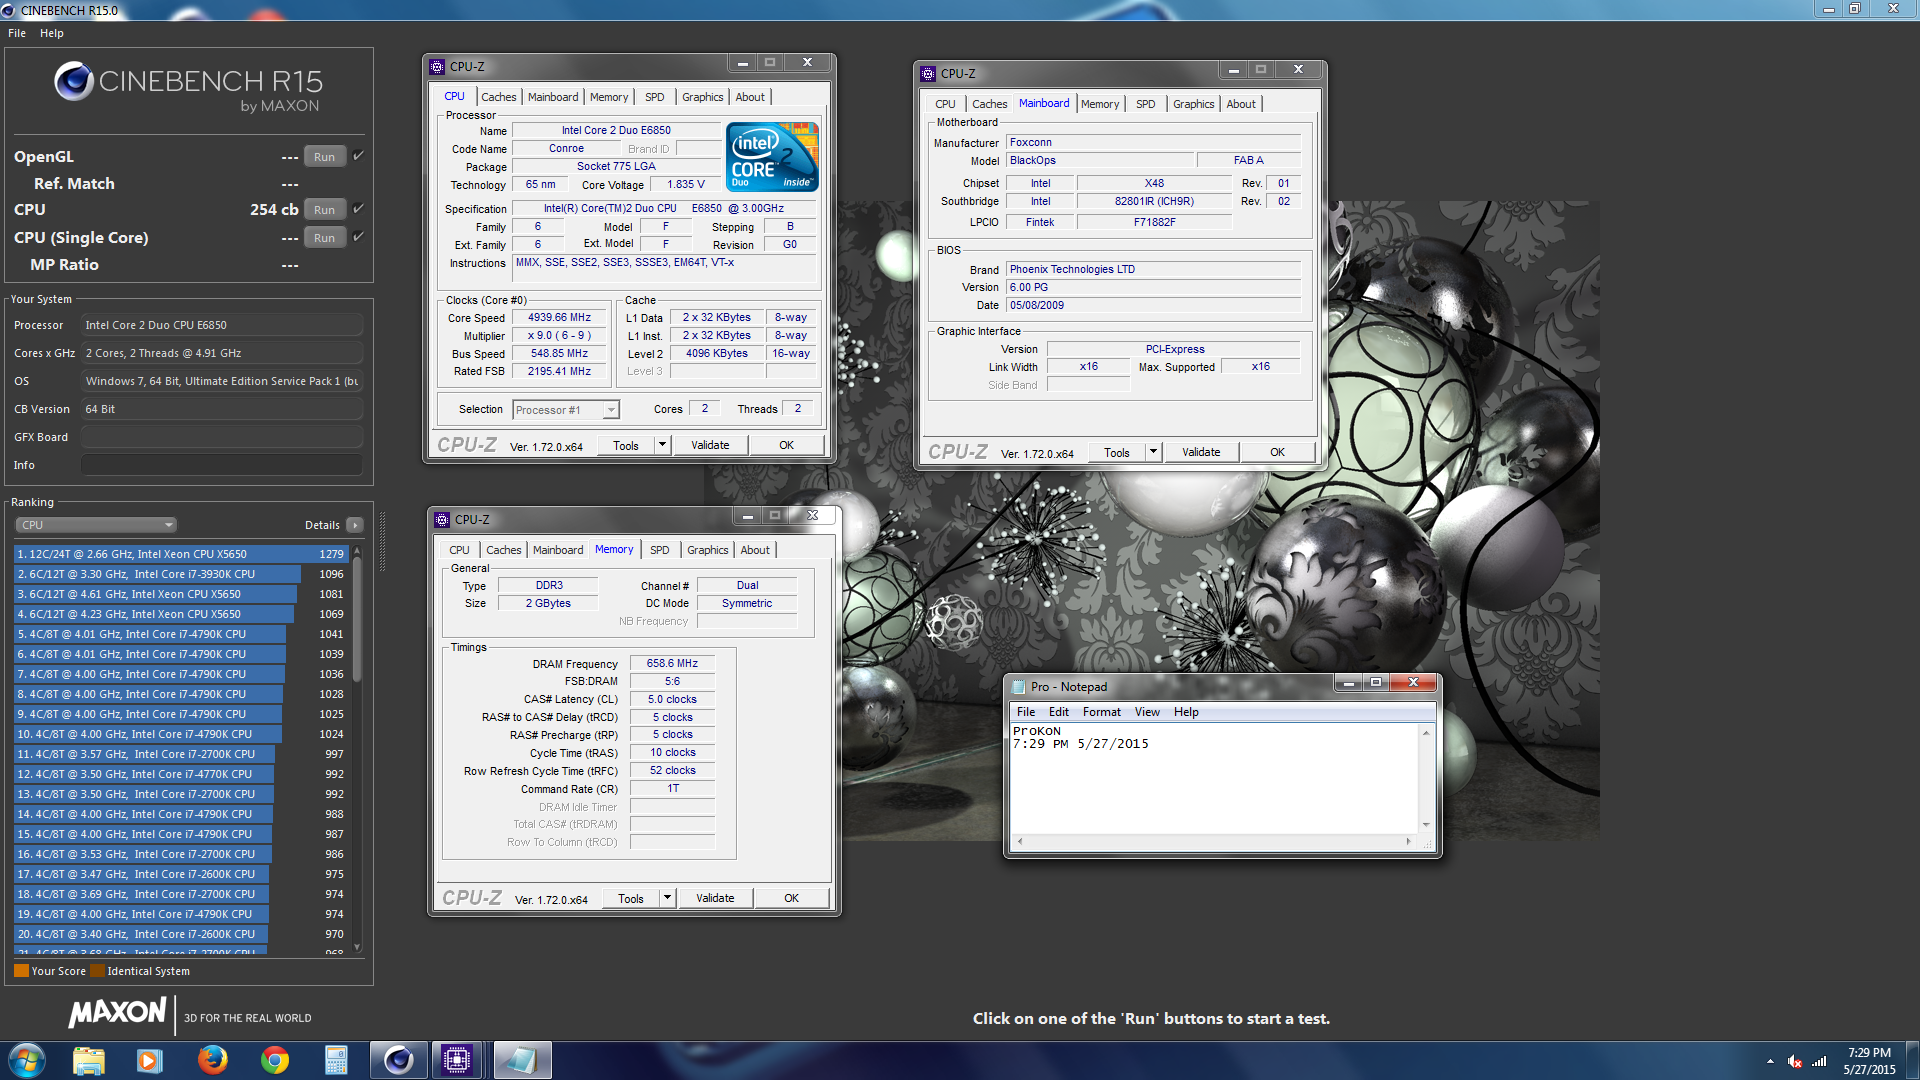Open Cinebench File menu
1920x1080 pixels.
pos(17,33)
